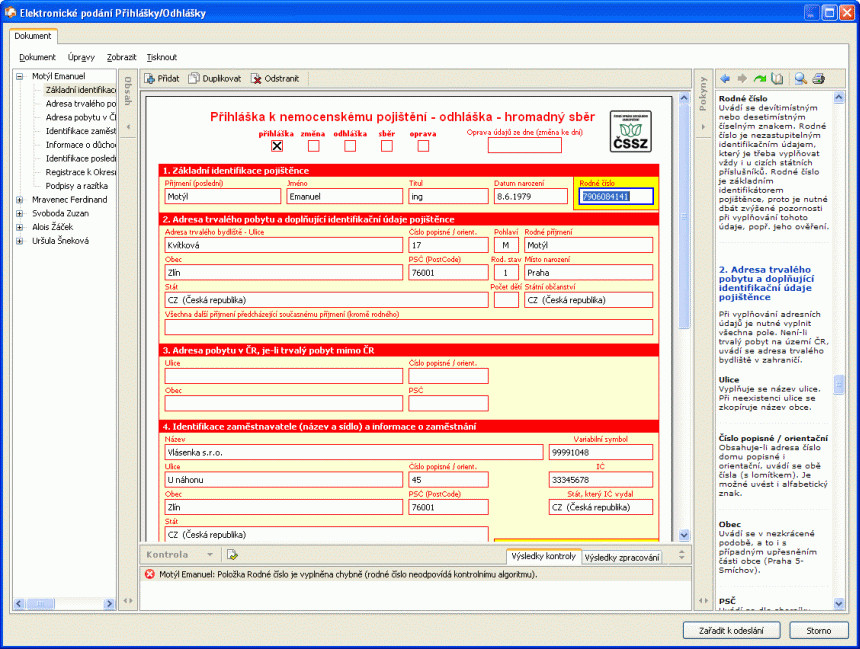860x649 pixels.
Task: Open the Adresa trvalého pobytu help link
Action: pyautogui.click(x=766, y=283)
